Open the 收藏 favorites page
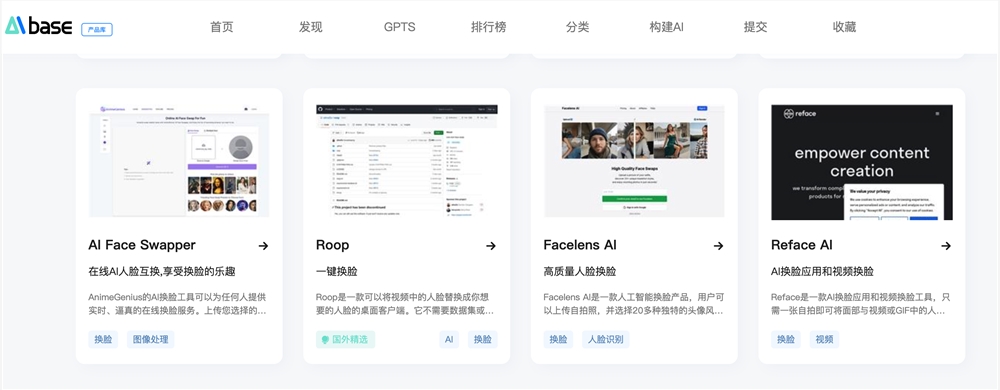 (844, 27)
